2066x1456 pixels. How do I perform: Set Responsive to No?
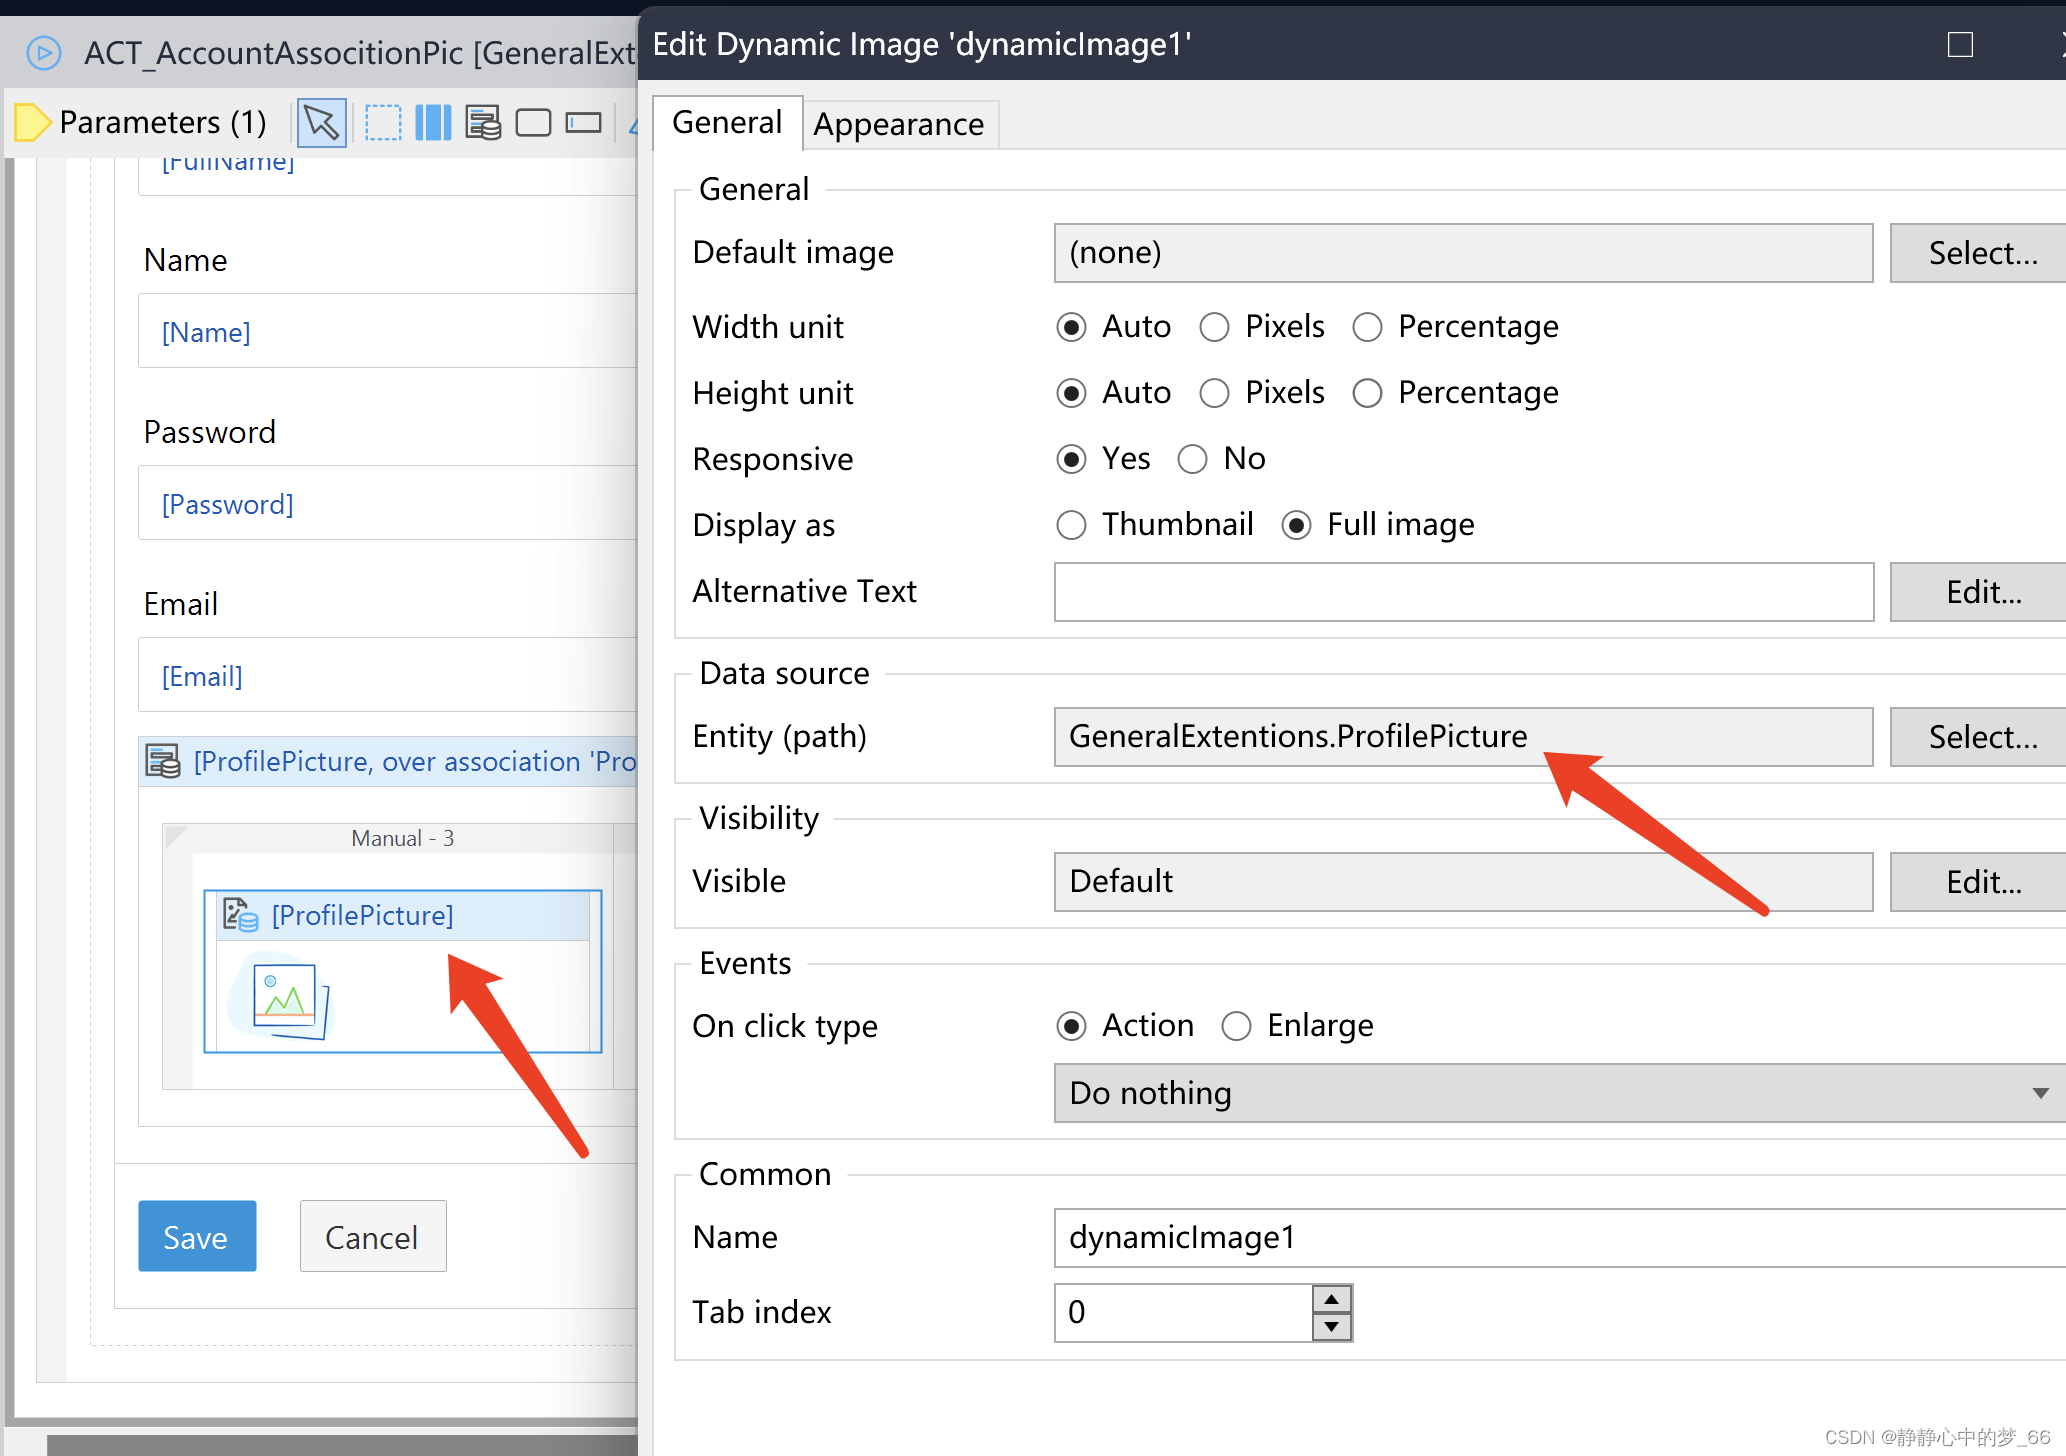point(1192,460)
